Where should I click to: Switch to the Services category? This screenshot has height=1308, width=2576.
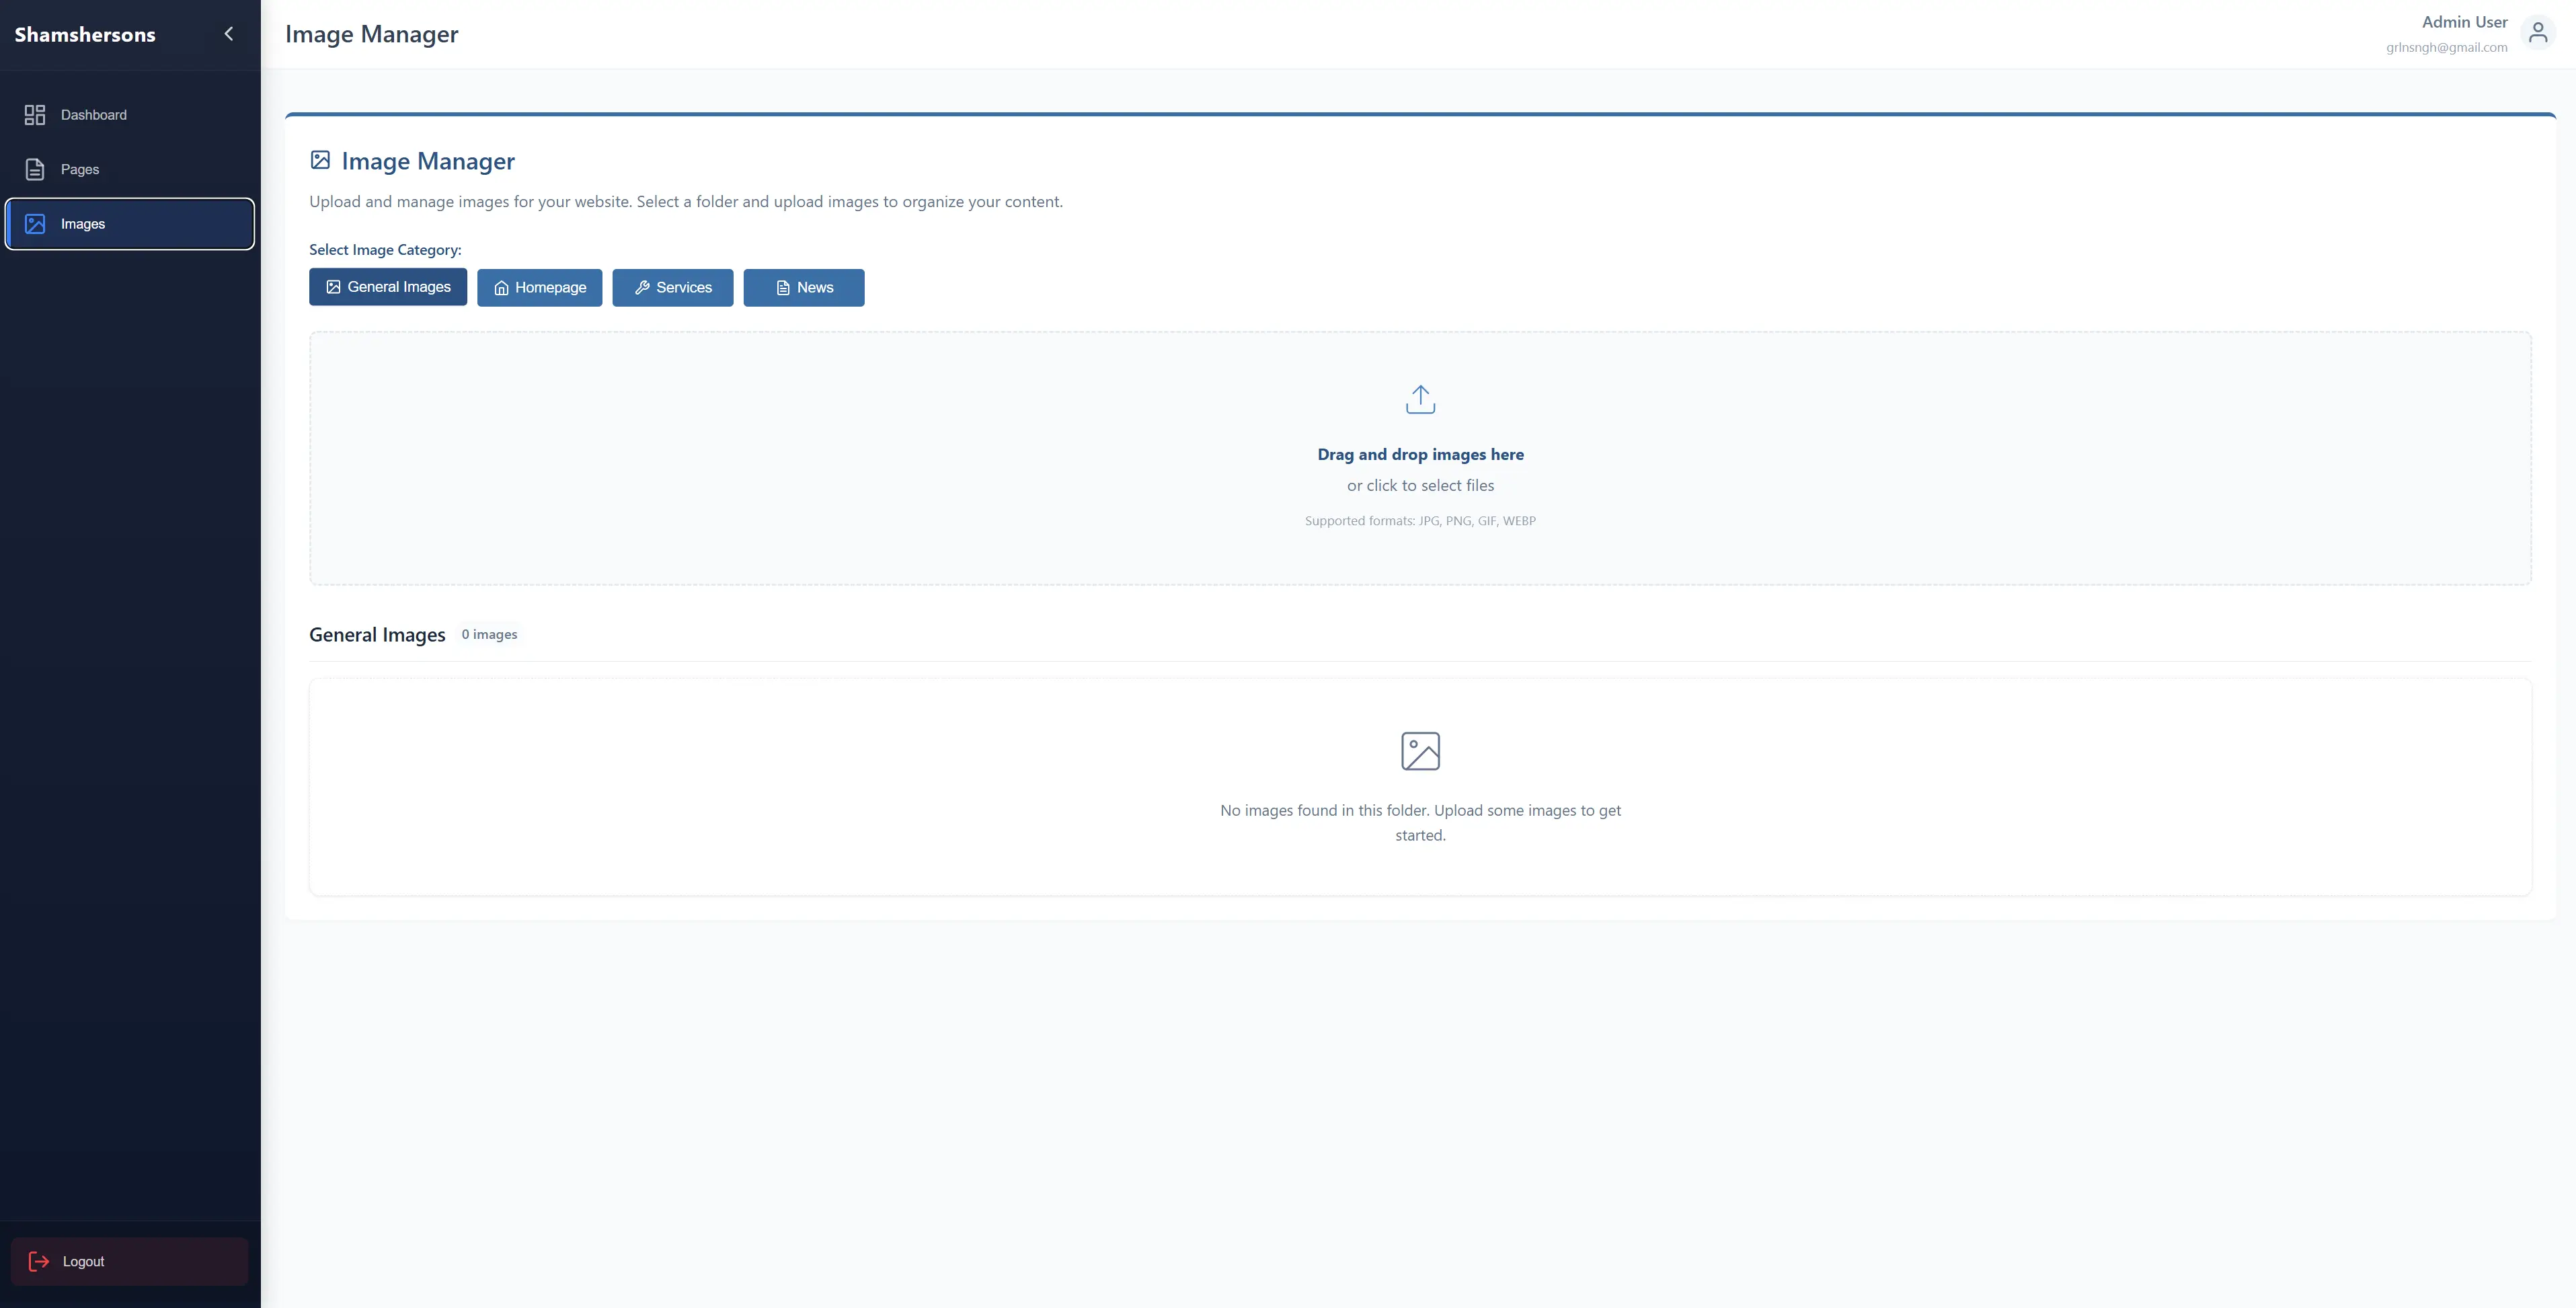coord(673,288)
